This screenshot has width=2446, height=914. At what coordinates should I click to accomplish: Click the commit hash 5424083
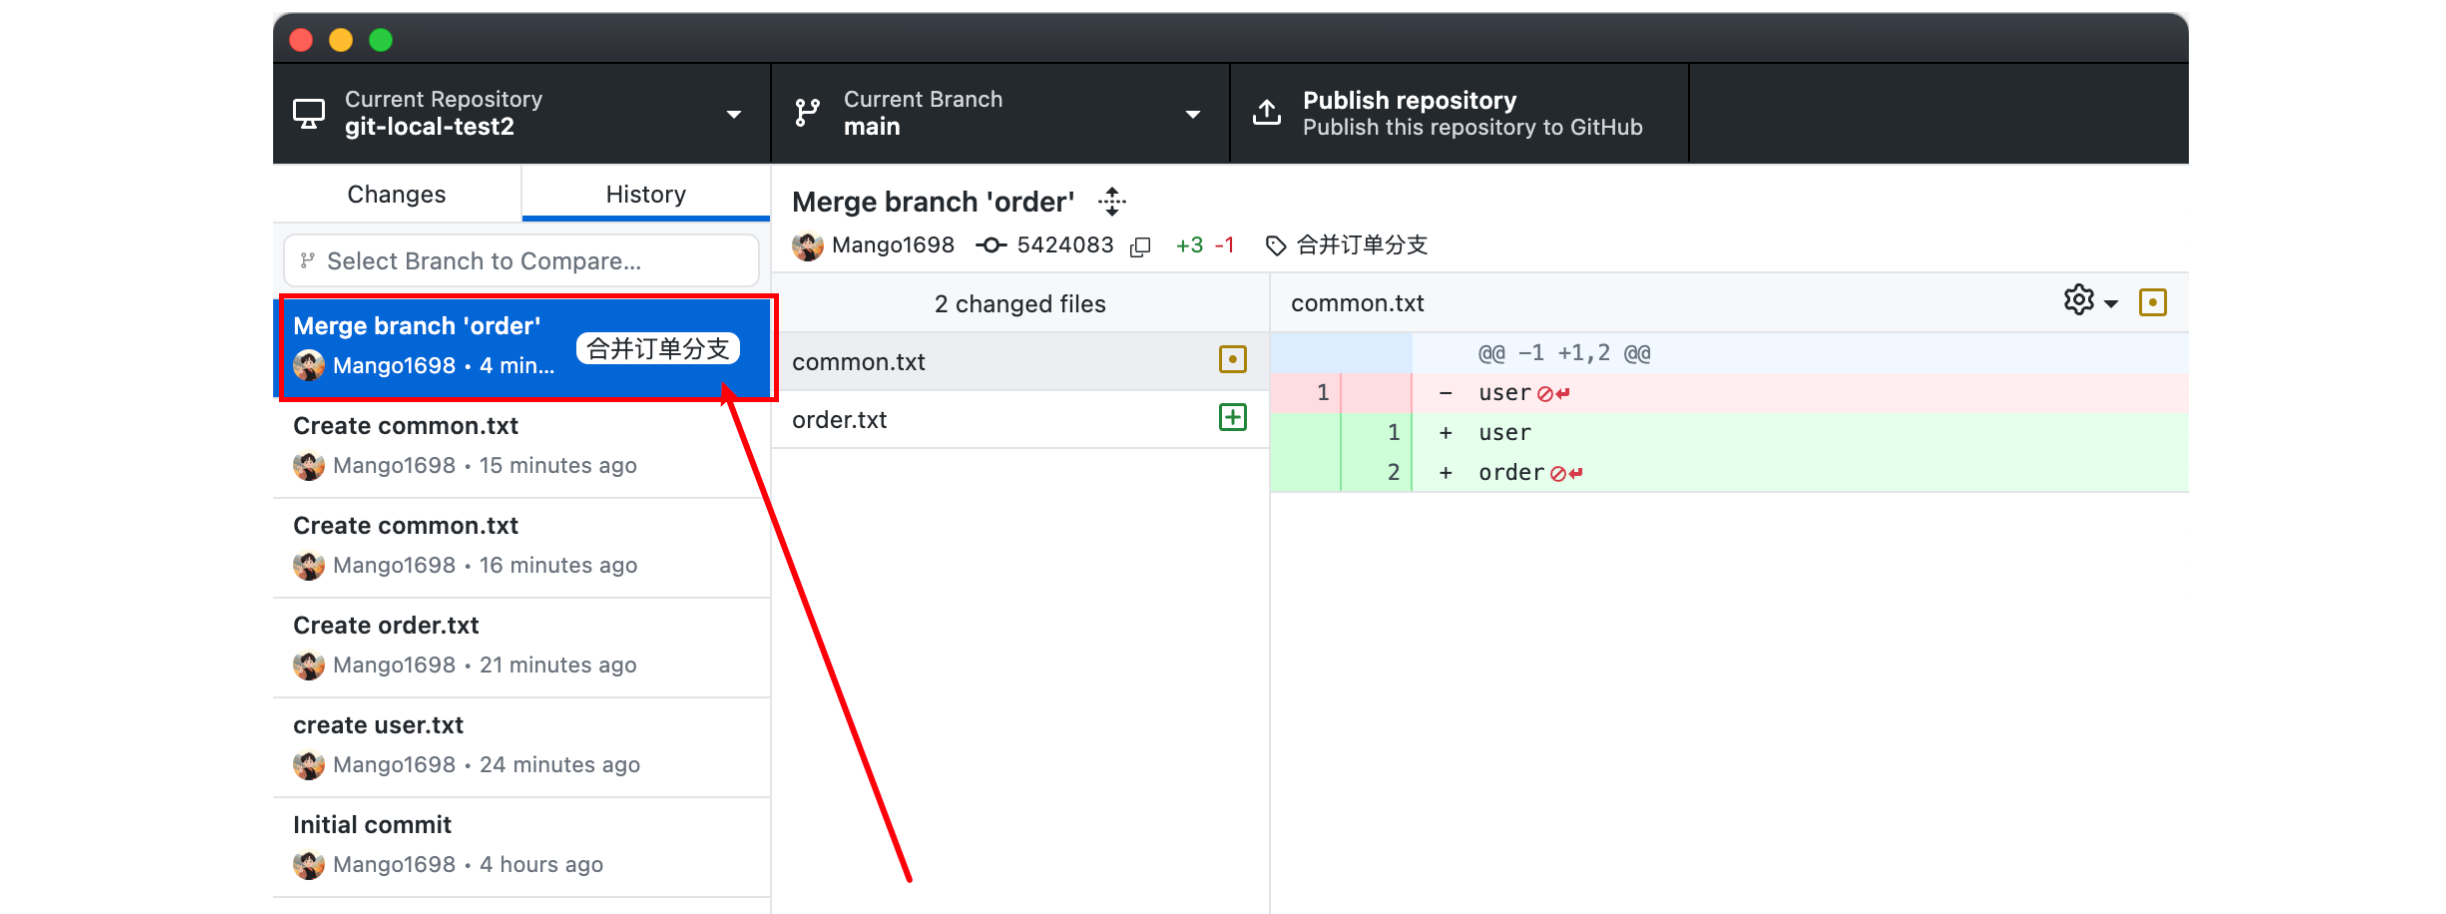click(x=1064, y=245)
